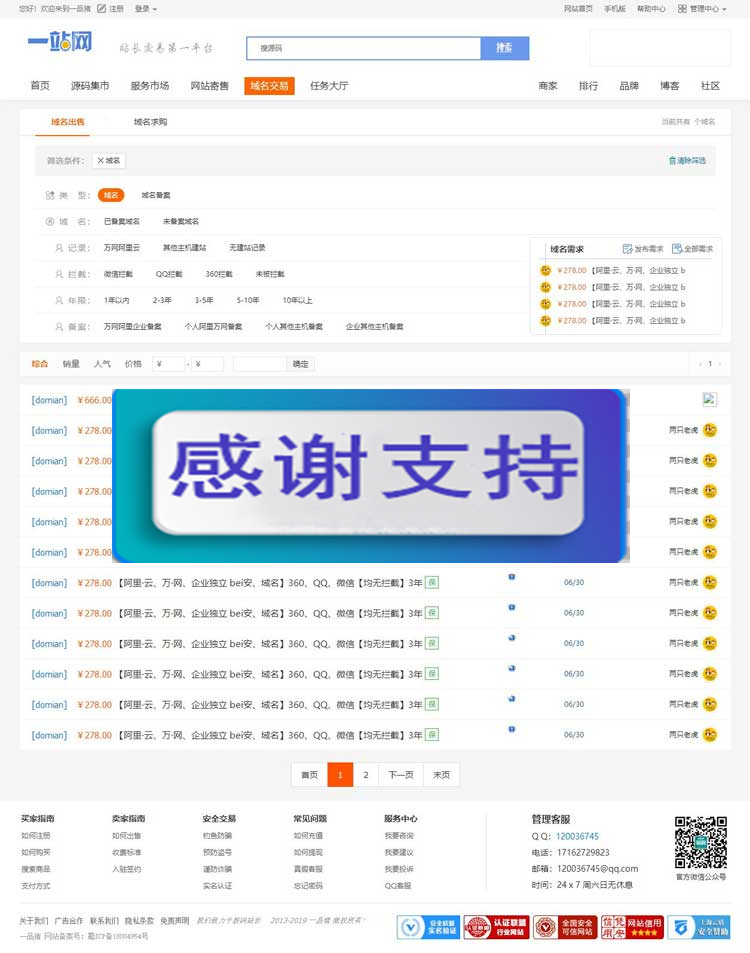The width and height of the screenshot is (750, 953).
Task: Switch to the 域名求购 tab
Action: 150,122
